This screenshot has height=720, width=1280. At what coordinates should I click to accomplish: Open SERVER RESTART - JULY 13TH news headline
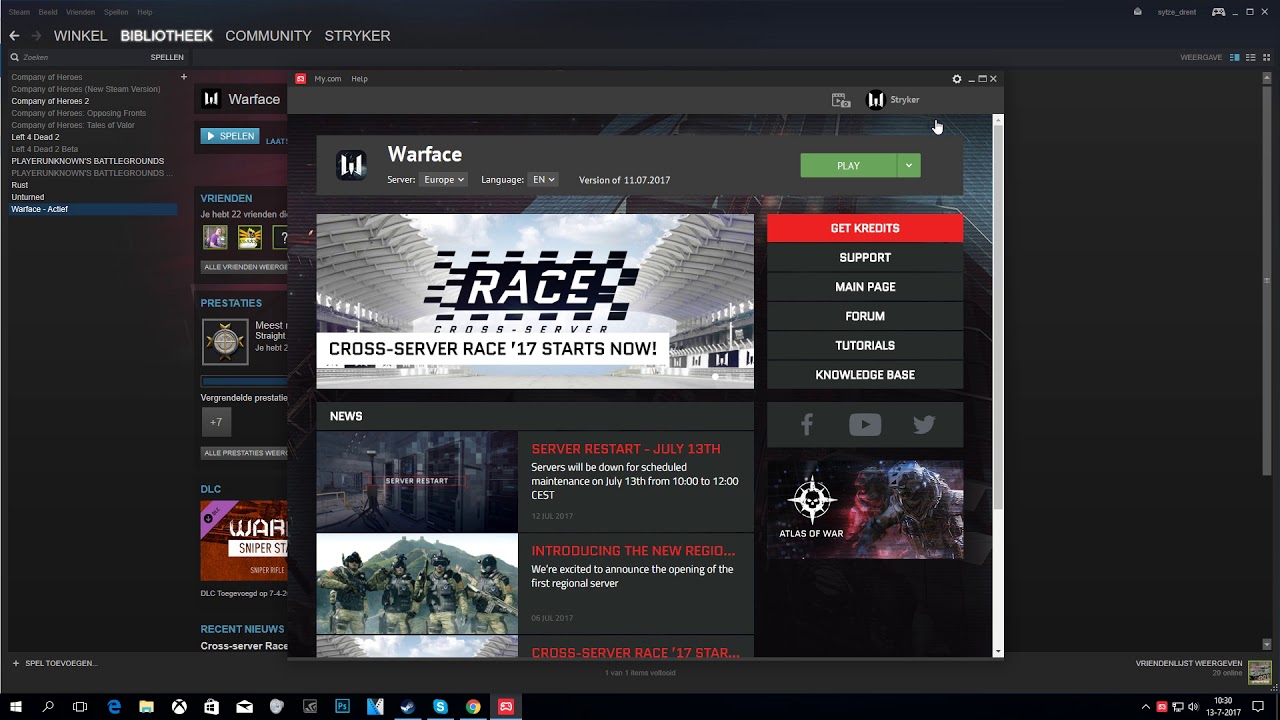(626, 449)
